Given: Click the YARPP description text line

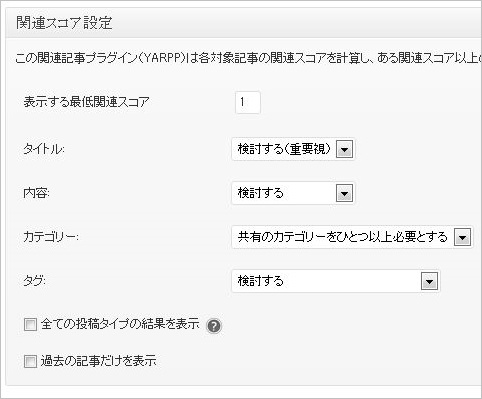Looking at the screenshot, I should pos(248,58).
